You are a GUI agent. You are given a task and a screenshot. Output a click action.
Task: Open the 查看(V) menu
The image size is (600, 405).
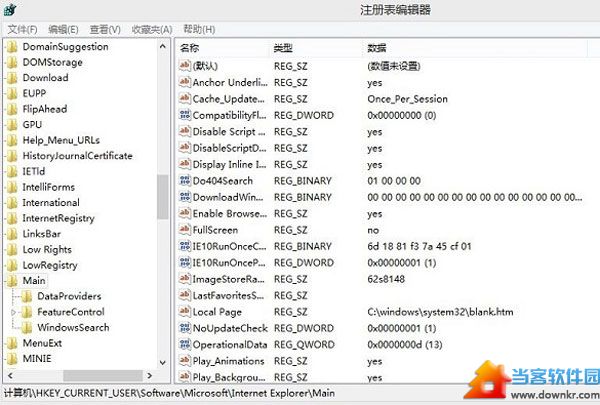[105, 29]
